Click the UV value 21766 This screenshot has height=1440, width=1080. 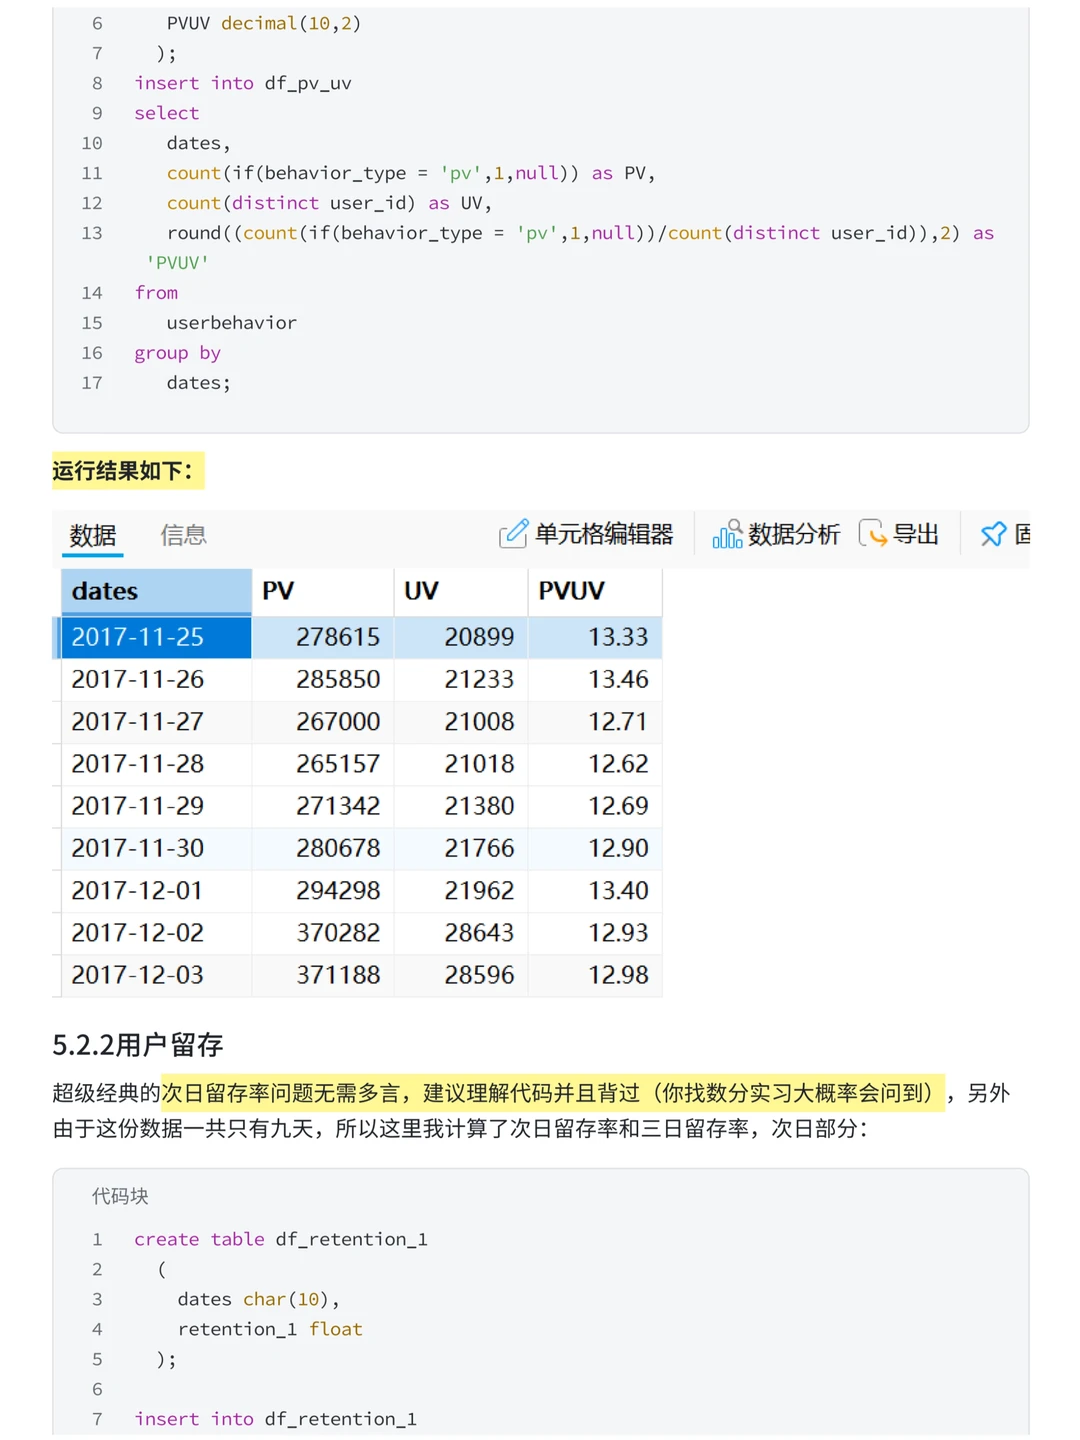(x=461, y=848)
